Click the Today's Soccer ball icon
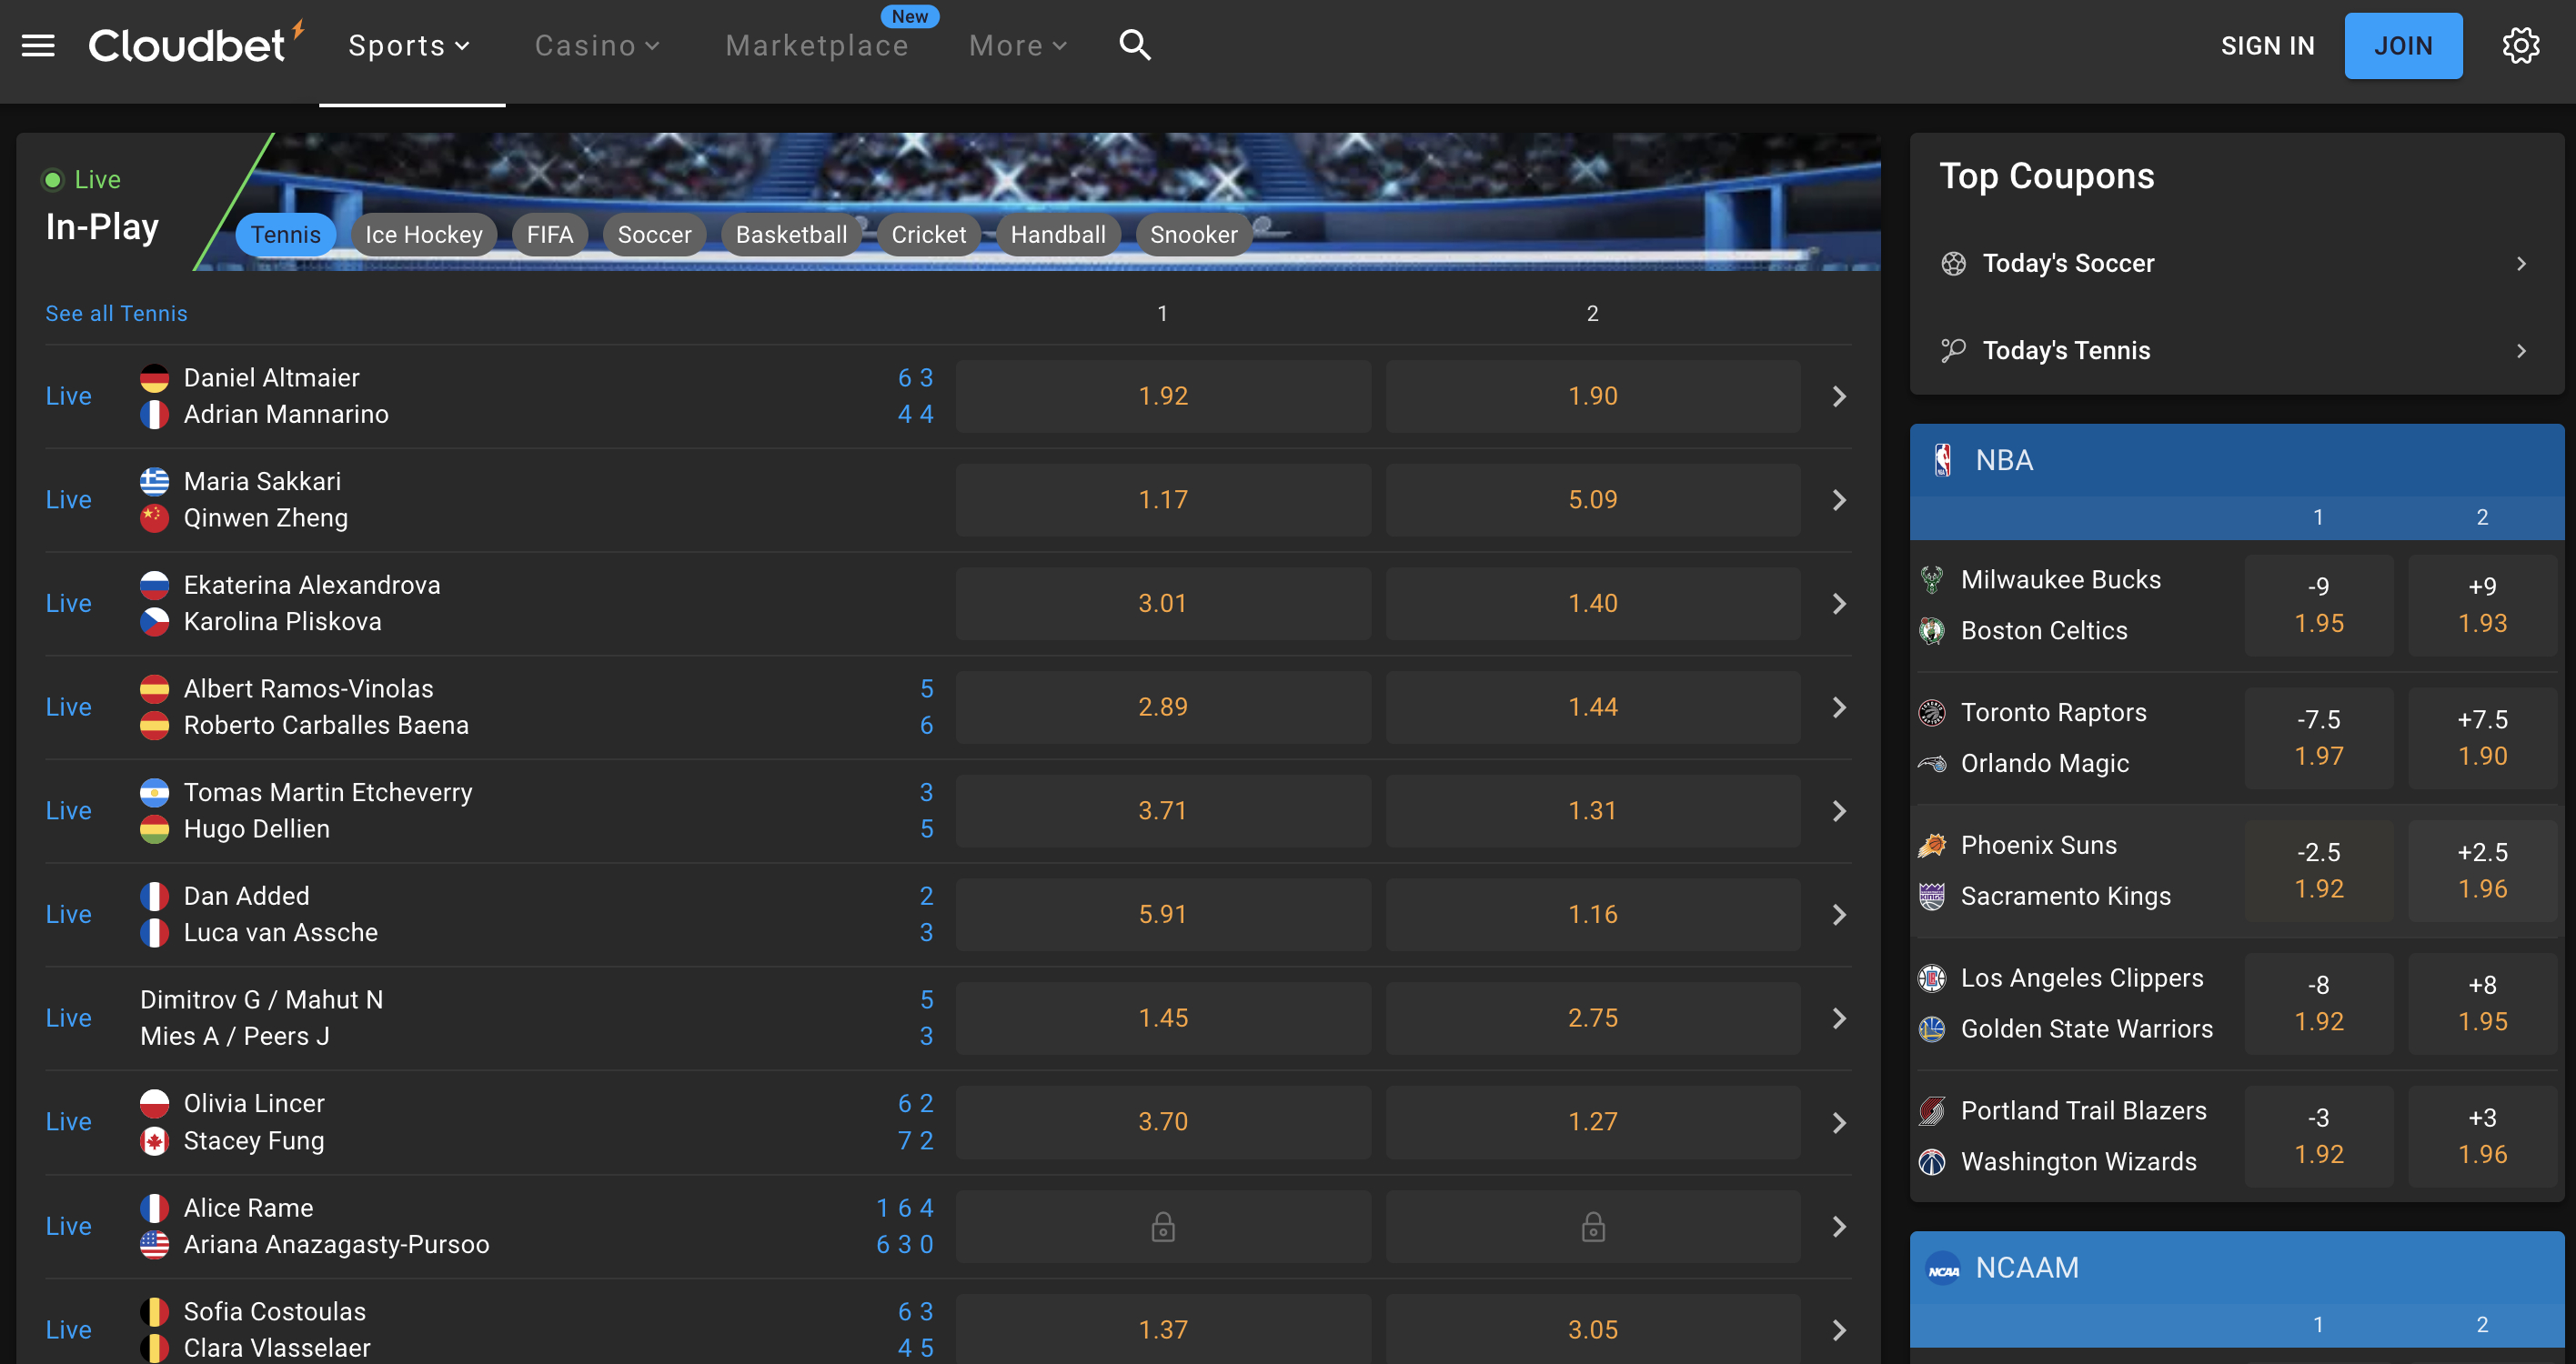The image size is (2576, 1364). click(1953, 263)
